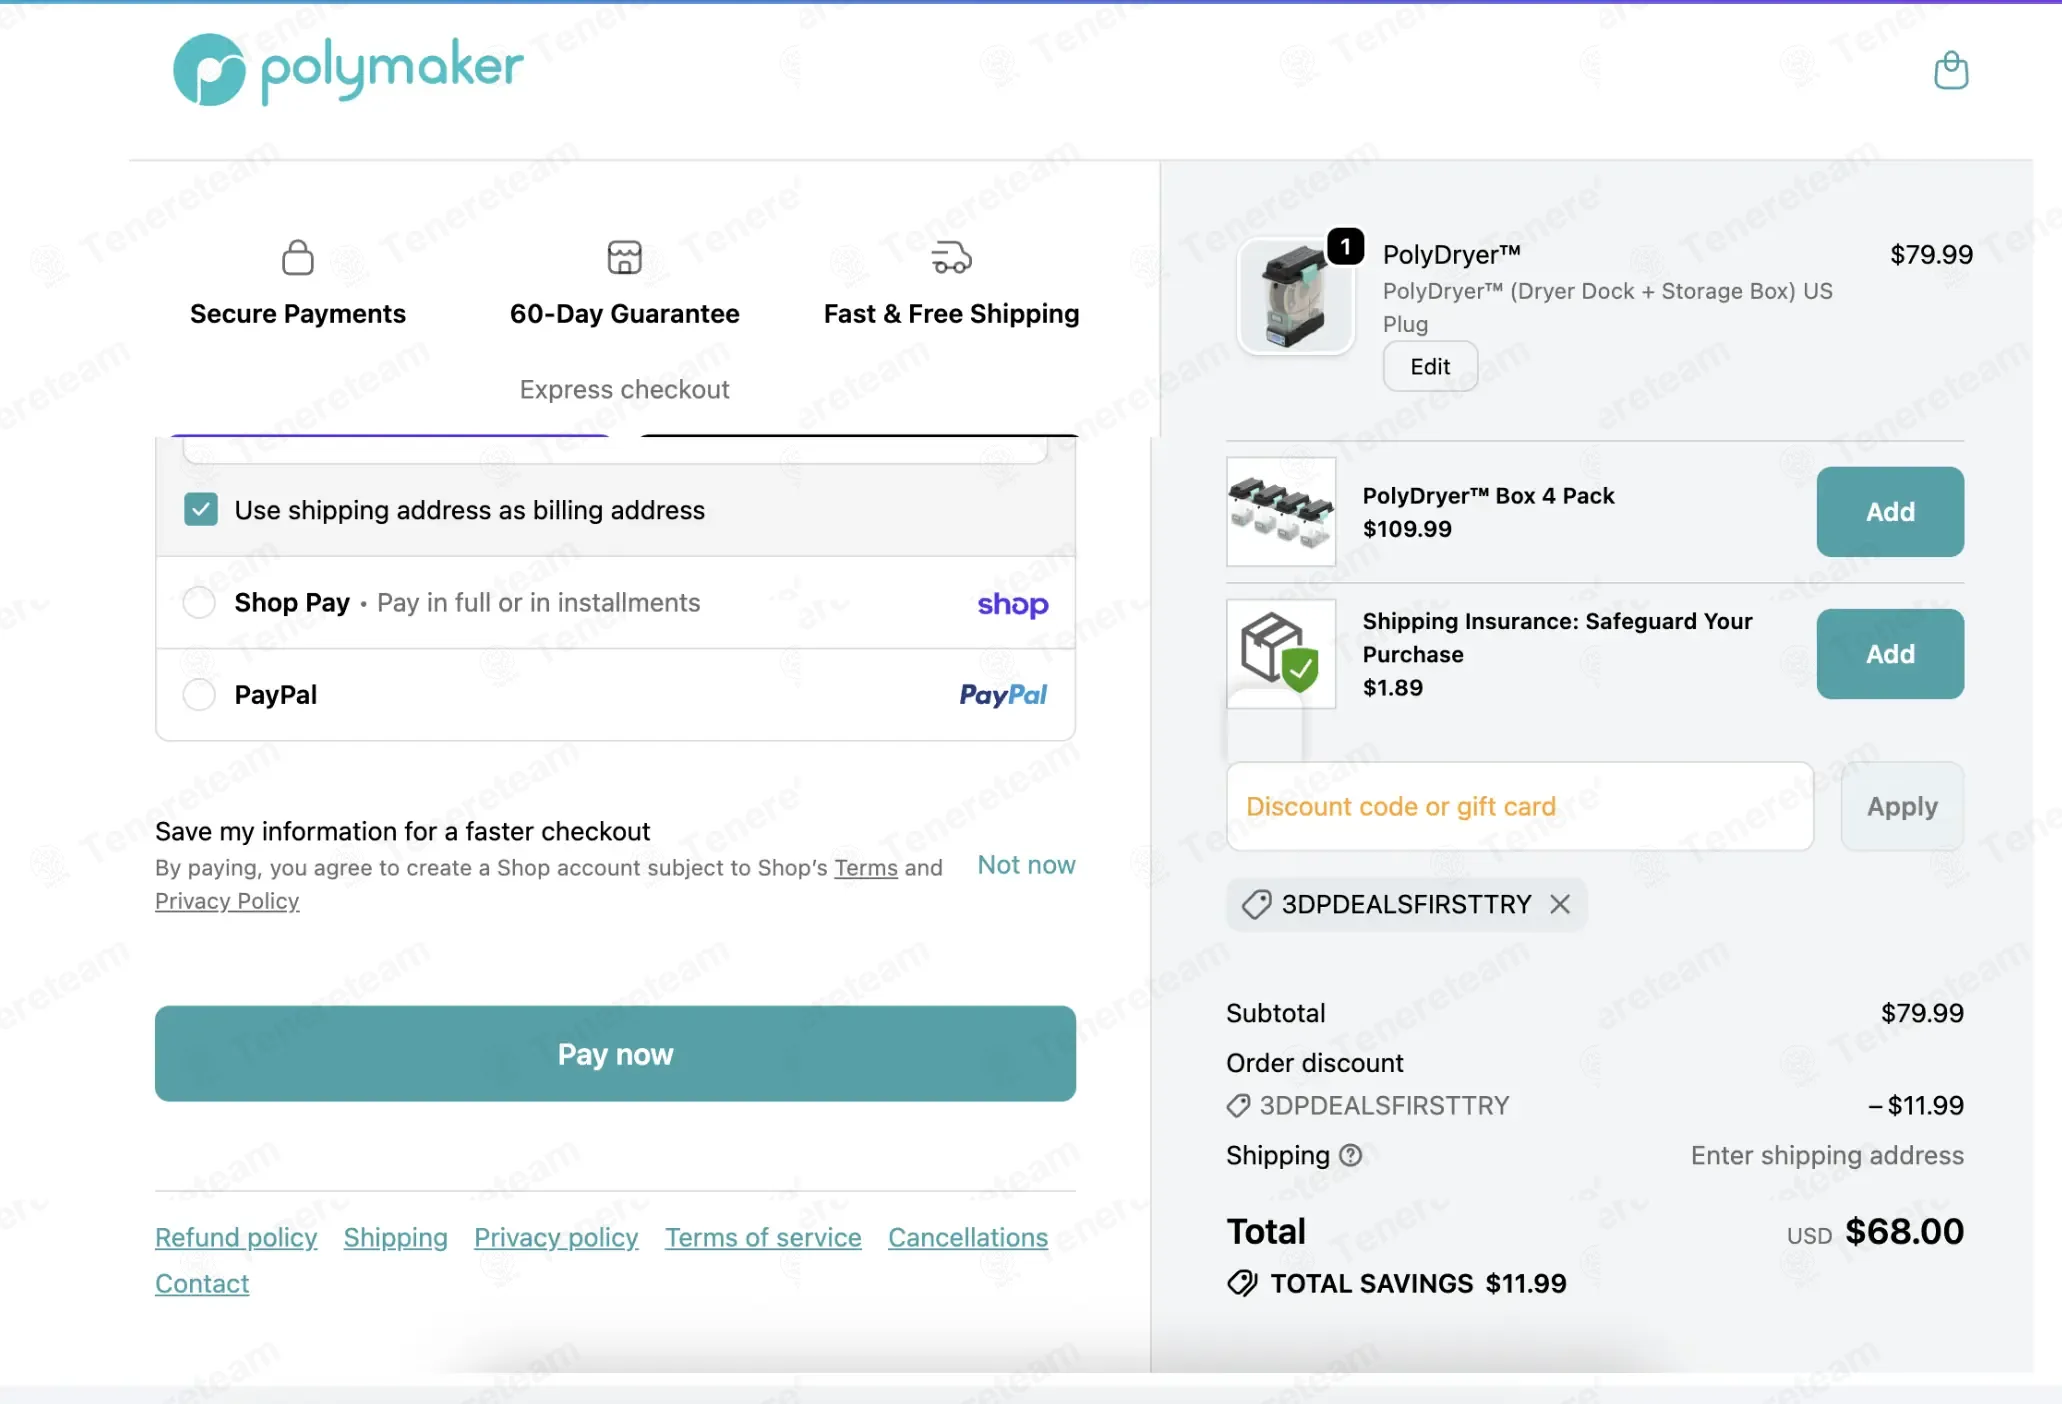
Task: Click the shipping help question mark icon
Action: (1350, 1155)
